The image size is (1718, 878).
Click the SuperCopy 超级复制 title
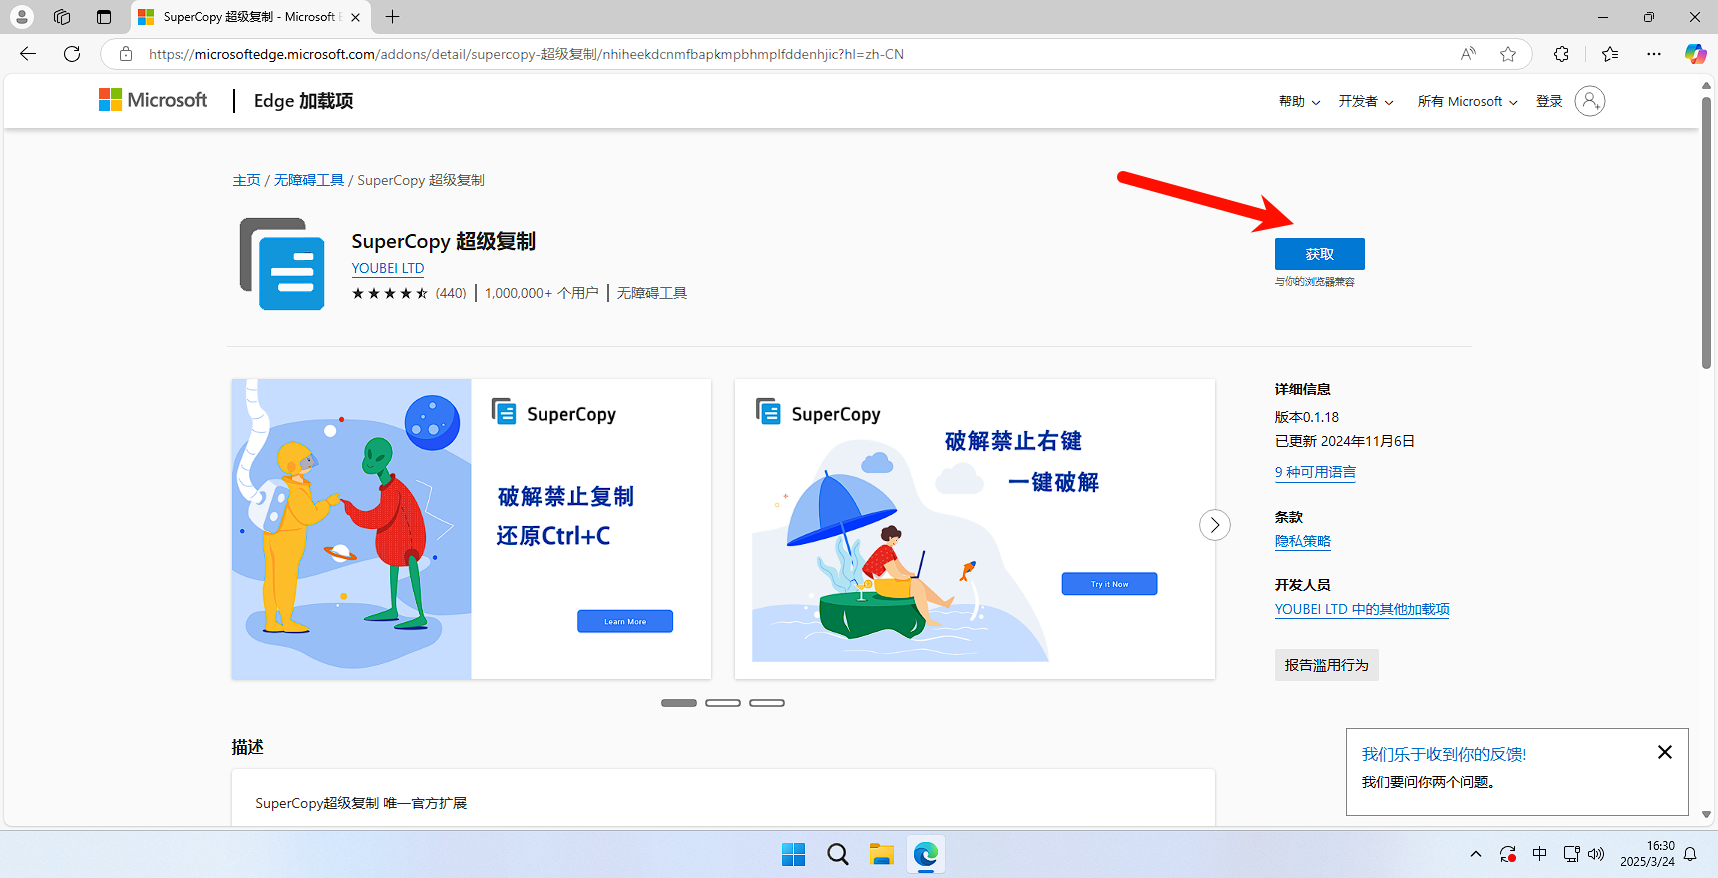(x=443, y=241)
